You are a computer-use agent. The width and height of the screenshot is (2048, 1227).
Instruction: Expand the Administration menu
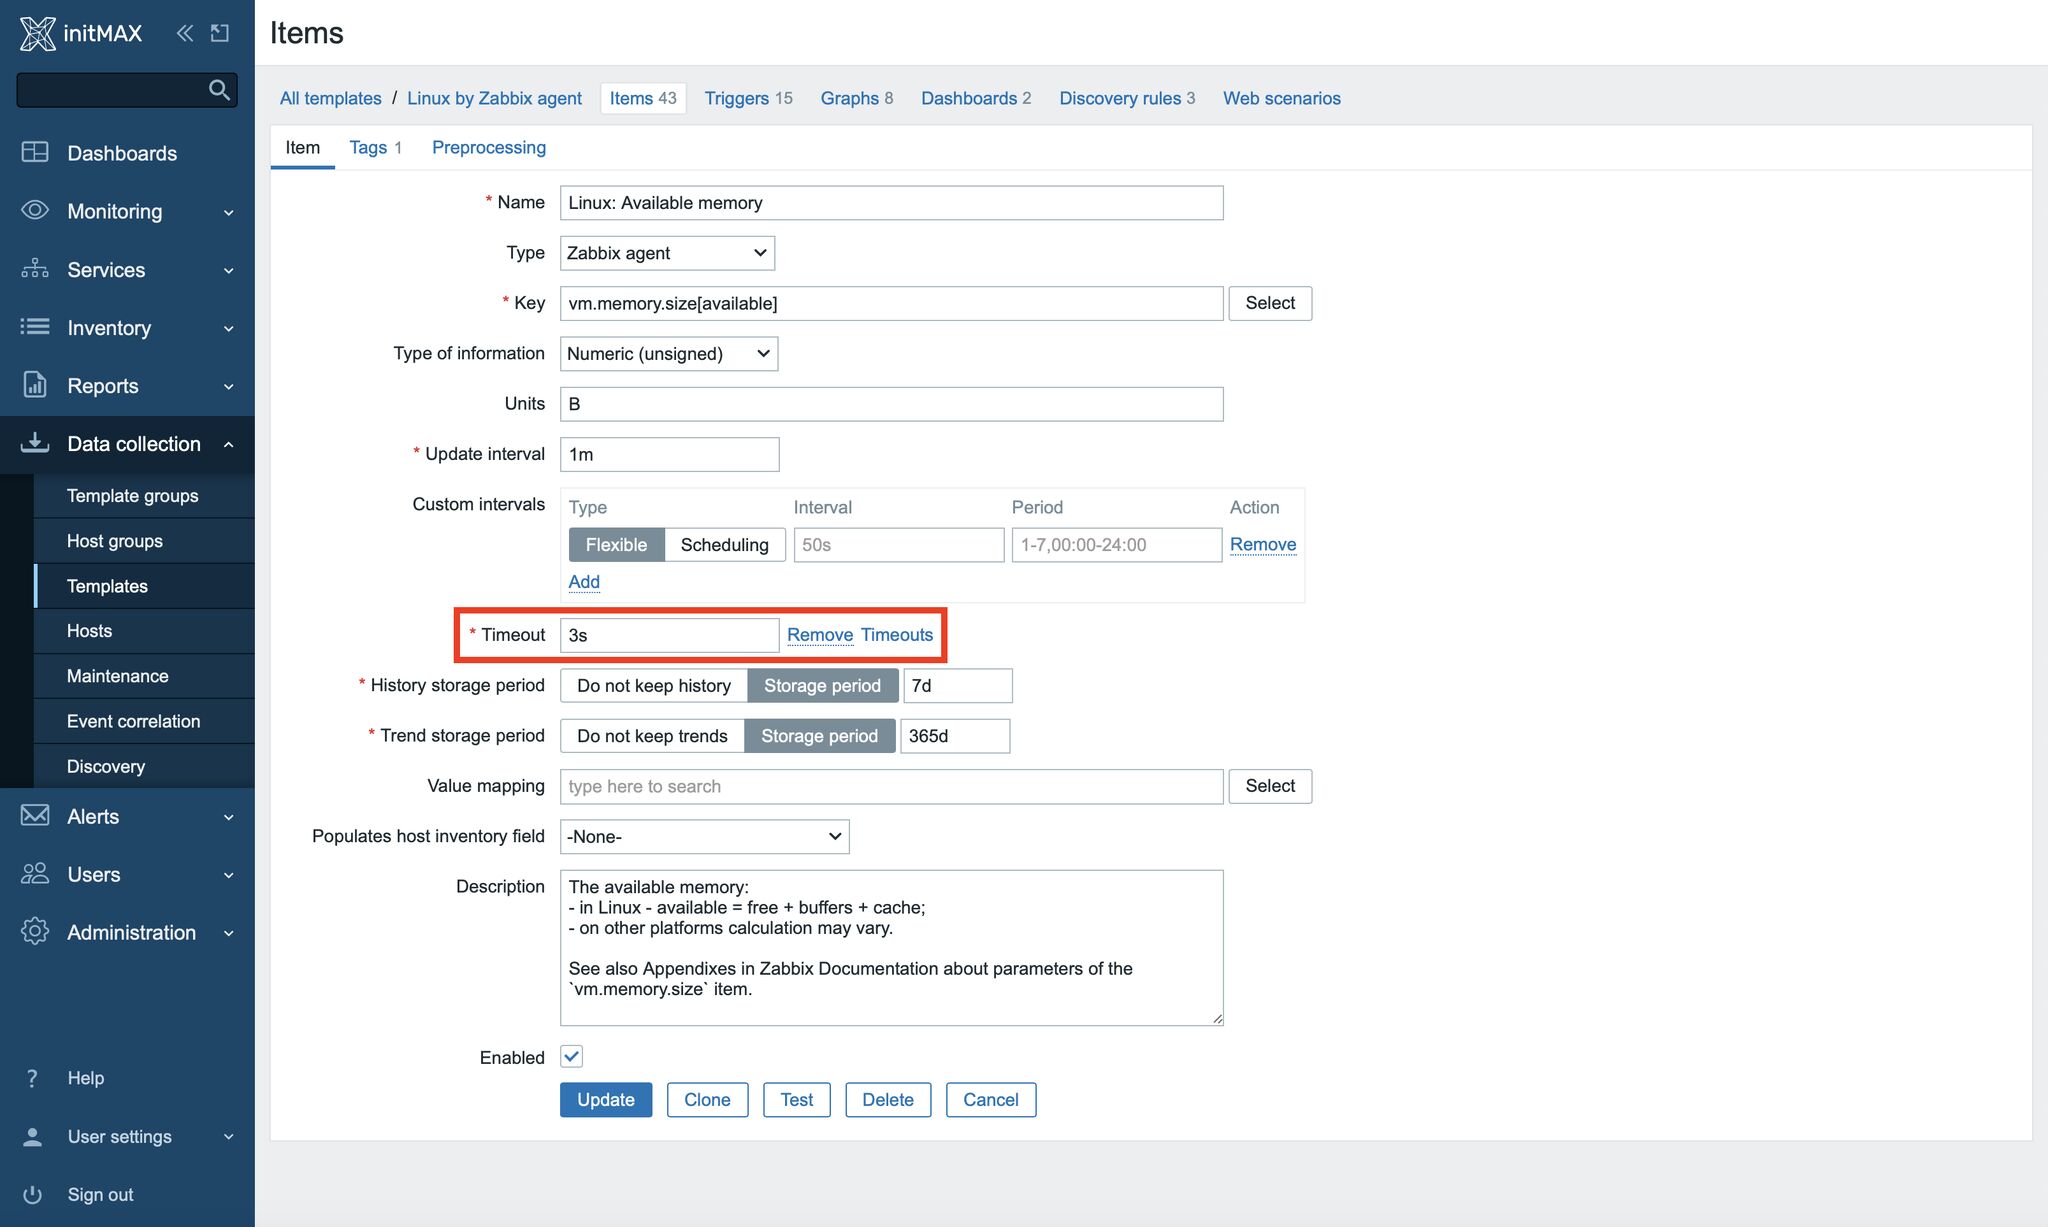point(229,933)
